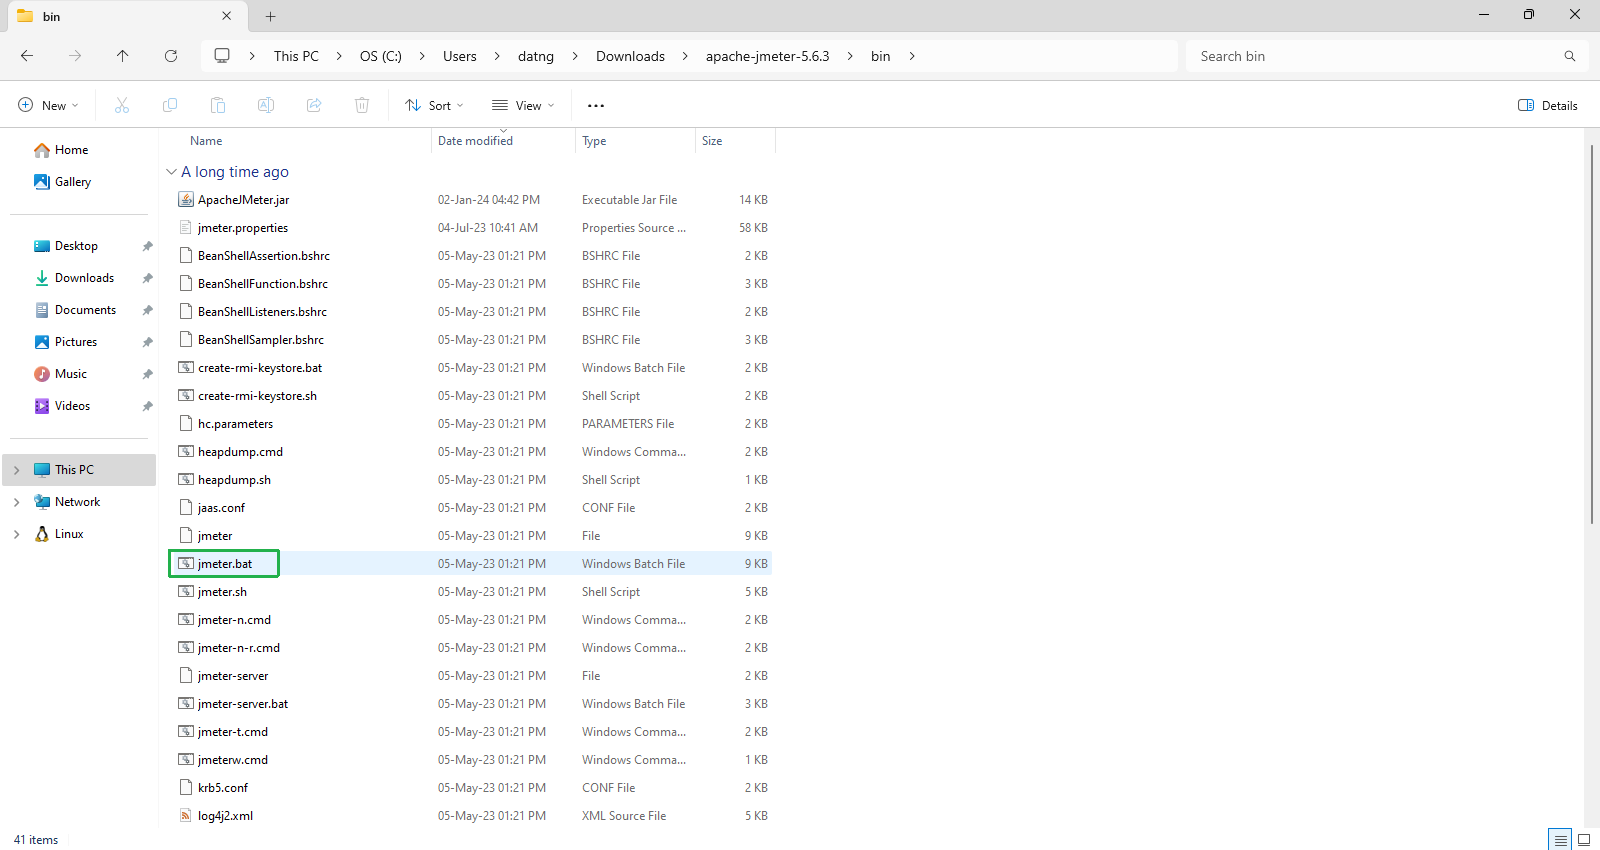1600x850 pixels.
Task: Expand chevron after Users in address bar
Action: (x=497, y=56)
